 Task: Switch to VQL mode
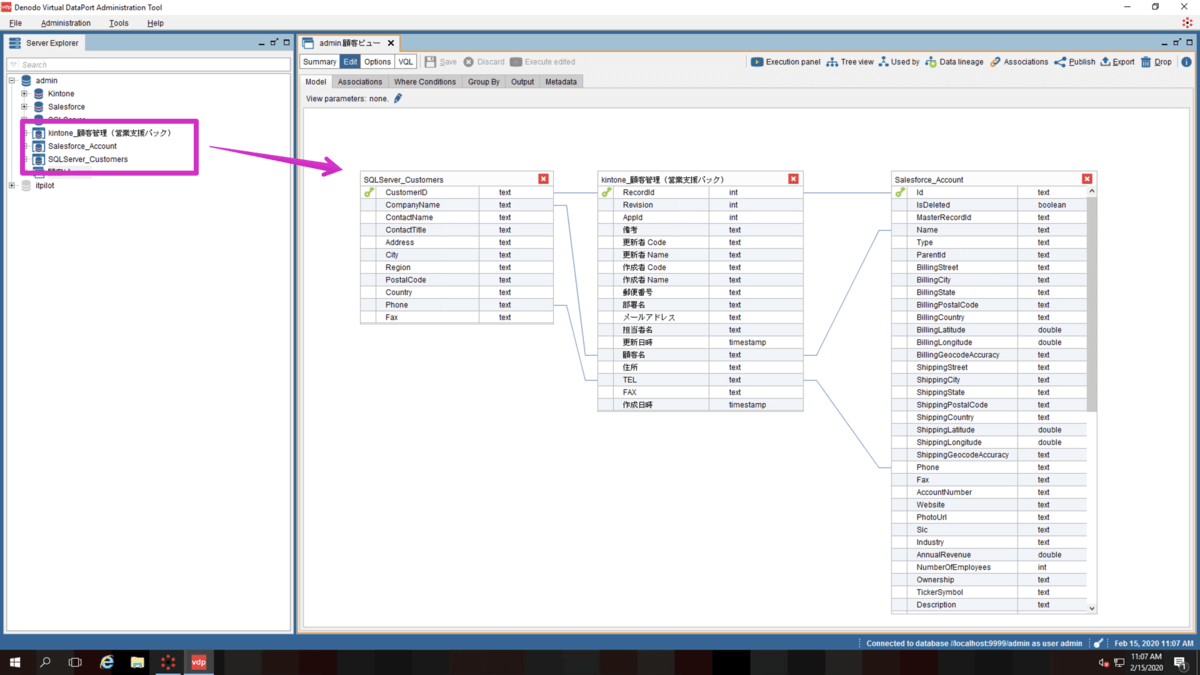click(405, 62)
